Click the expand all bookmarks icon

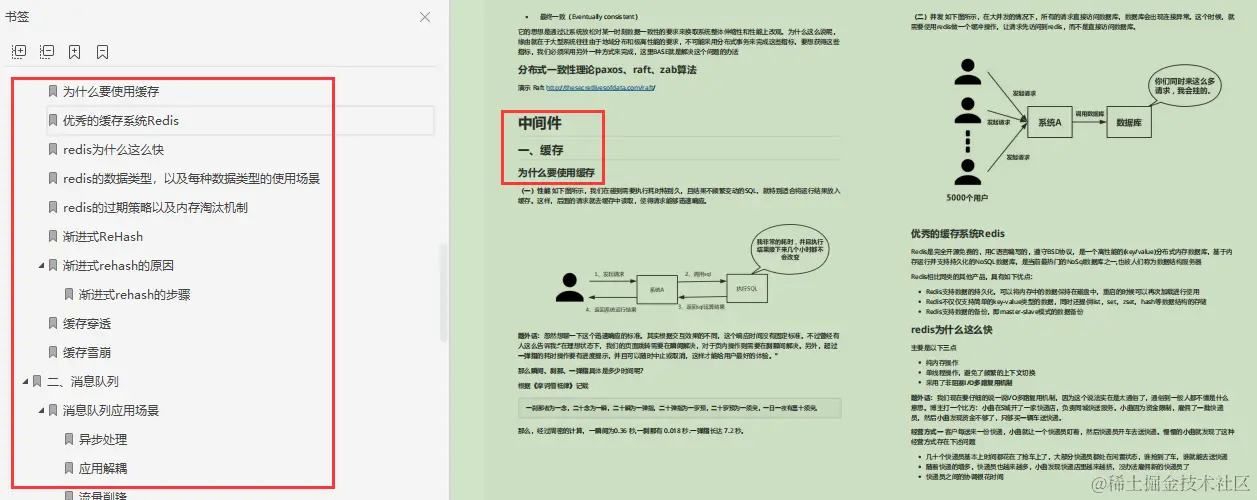19,51
